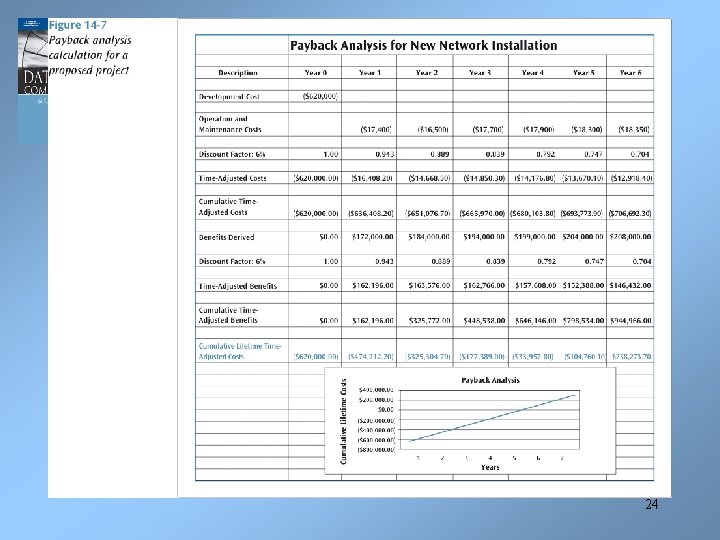Viewport: 720px width, 540px height.
Task: Select the $163,576.00 time-adjusted benefit cell
Action: pos(429,286)
